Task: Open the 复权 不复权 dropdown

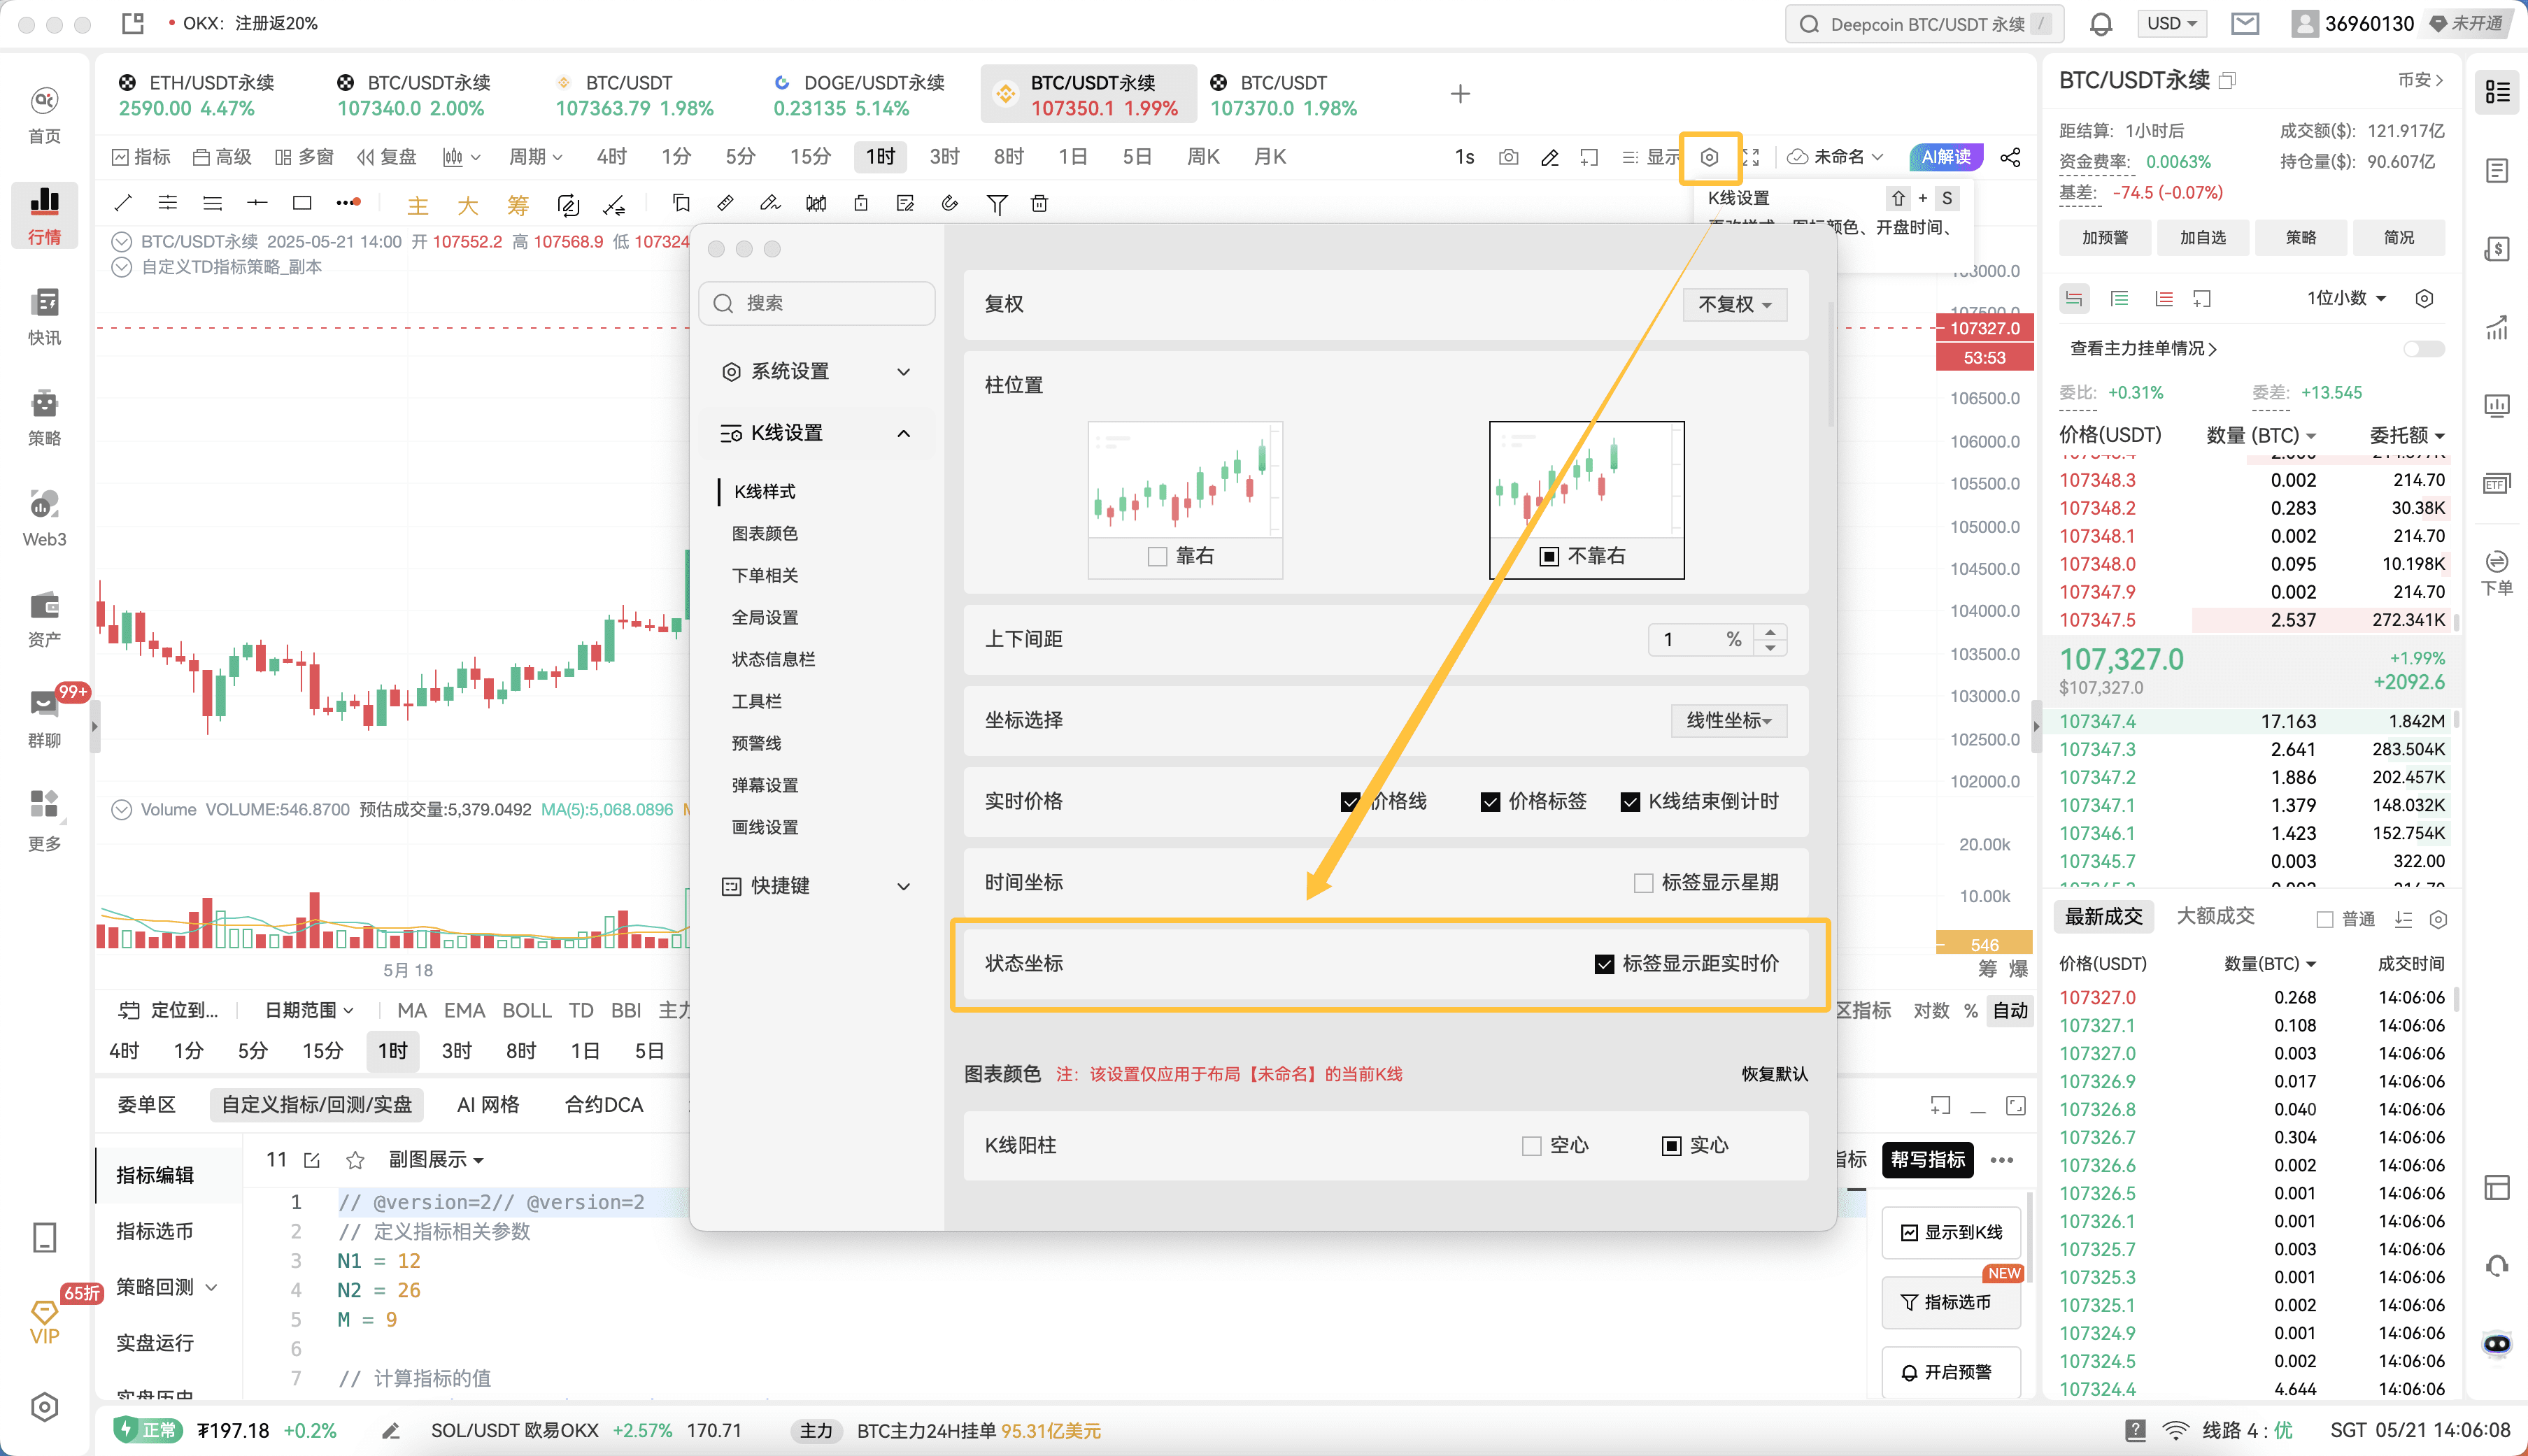Action: (x=1735, y=304)
